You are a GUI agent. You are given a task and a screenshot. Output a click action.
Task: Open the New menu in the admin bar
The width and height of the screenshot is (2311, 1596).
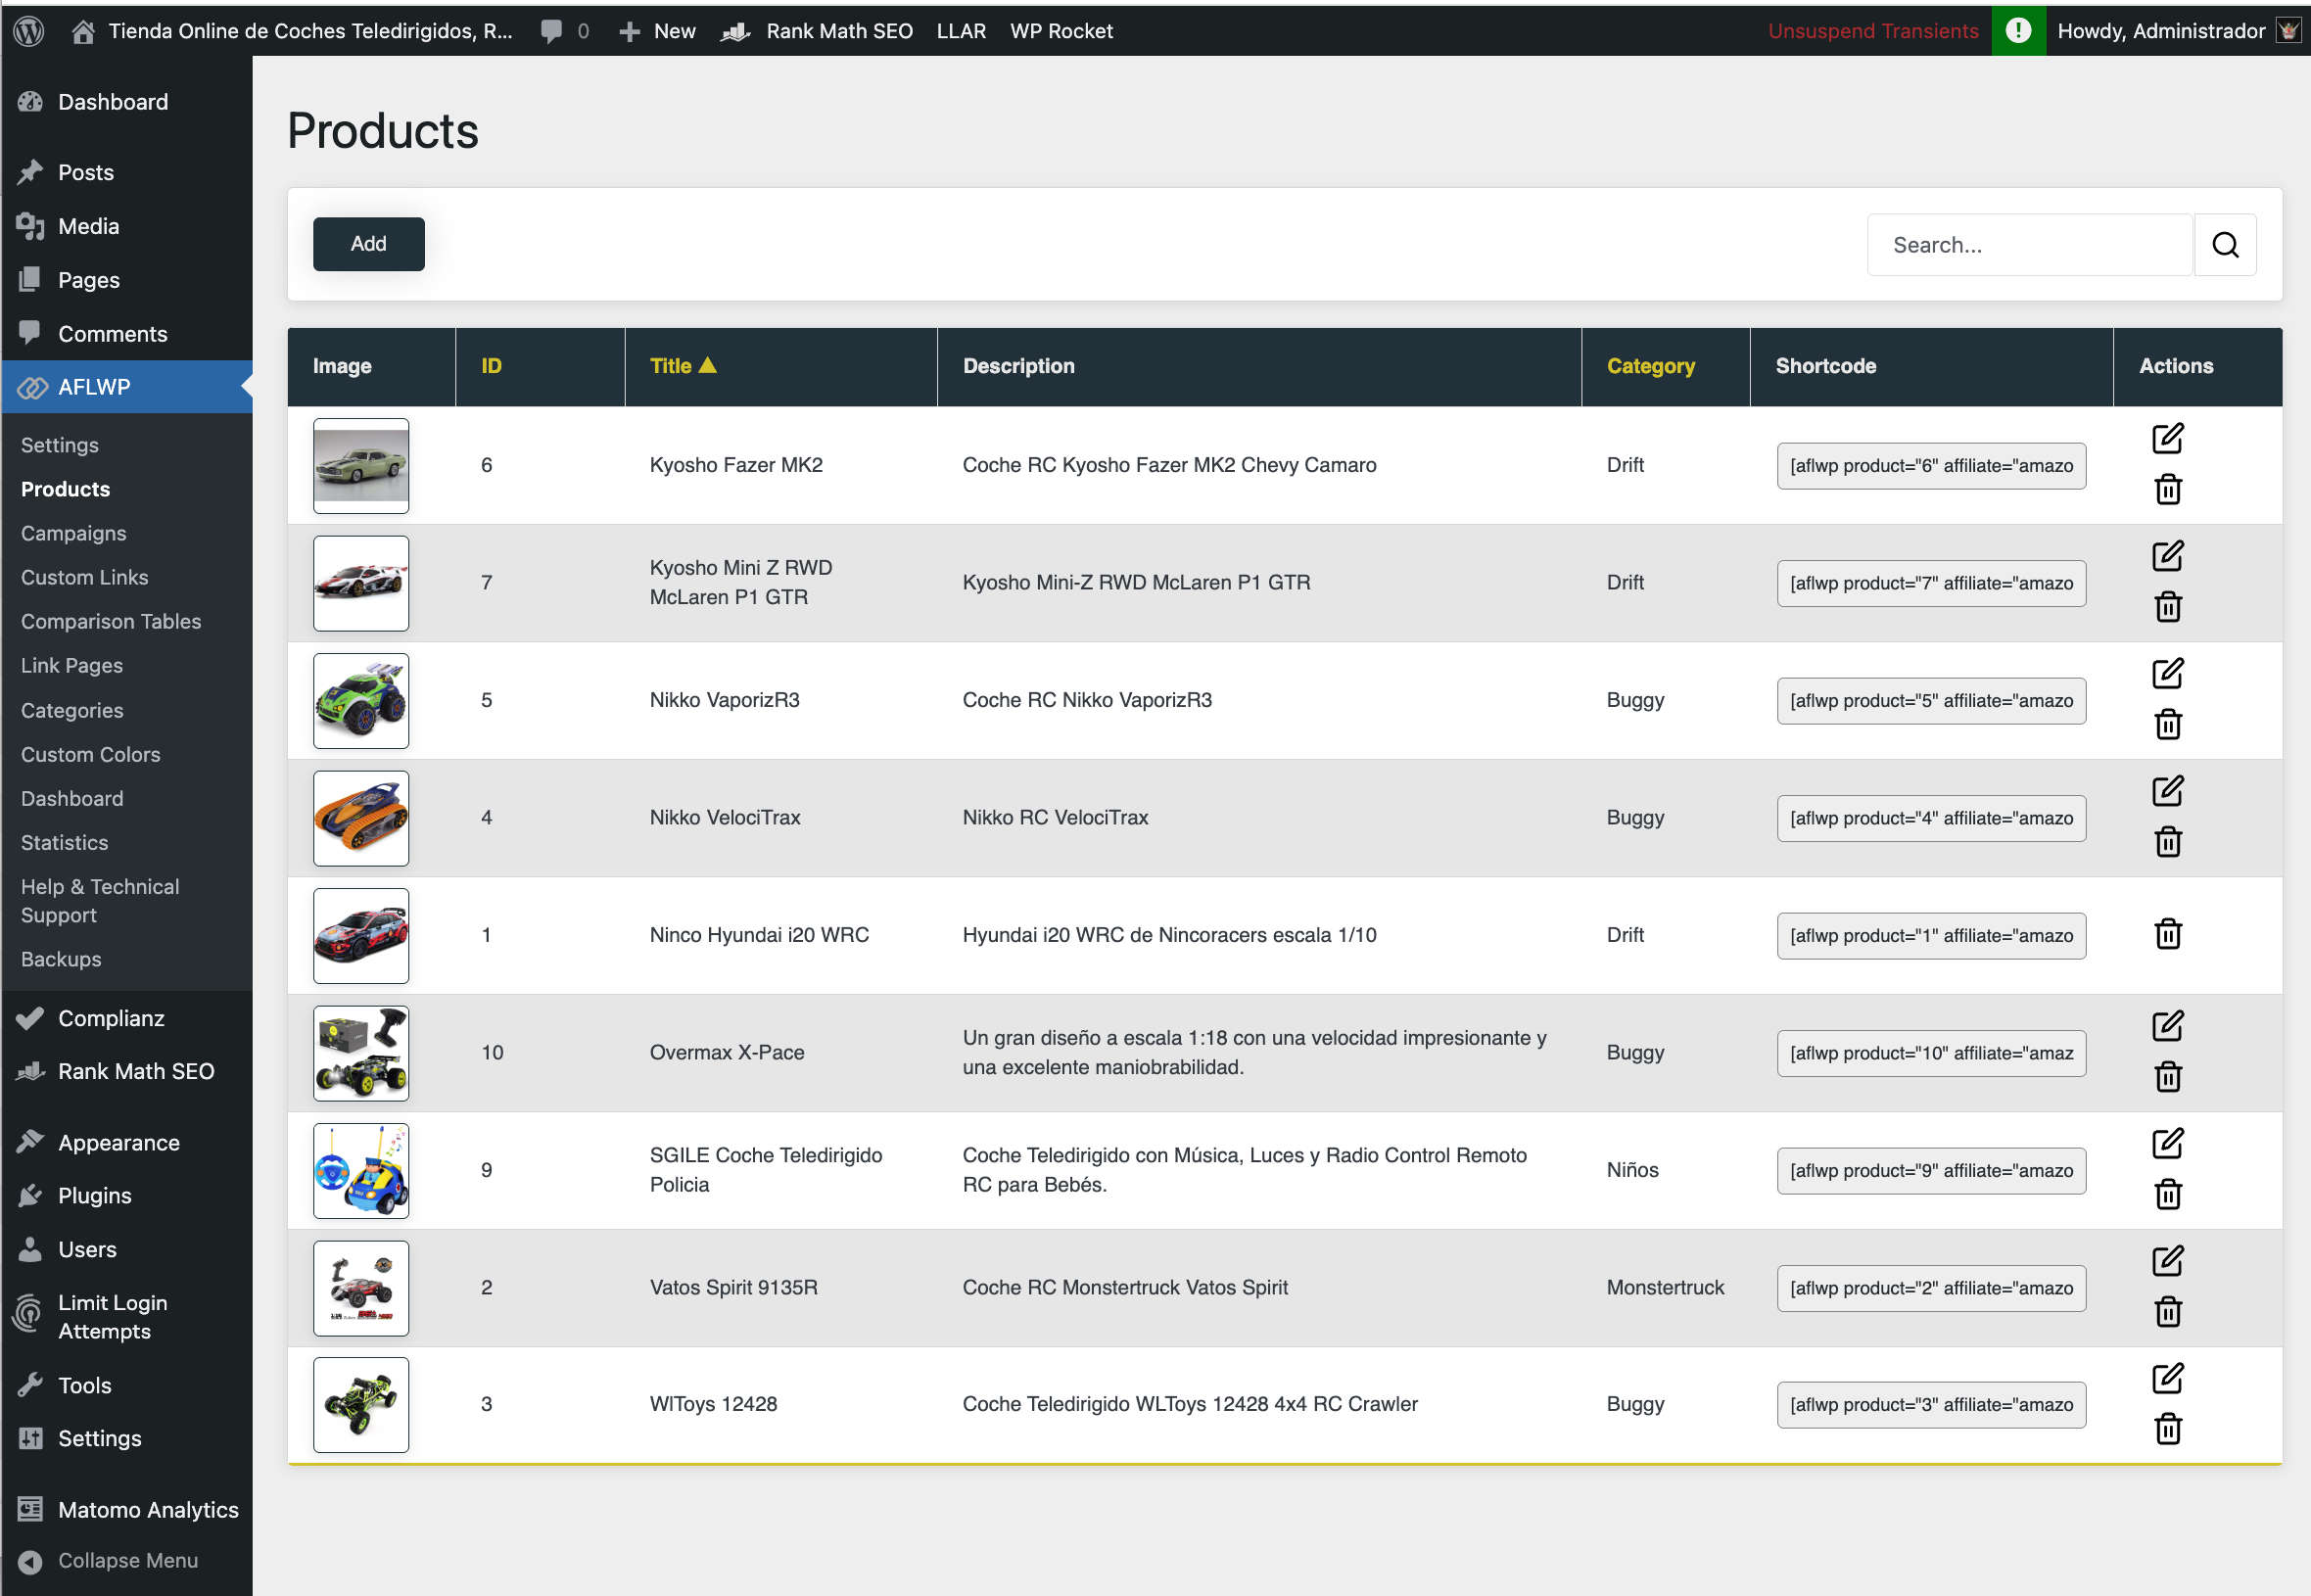[x=657, y=30]
